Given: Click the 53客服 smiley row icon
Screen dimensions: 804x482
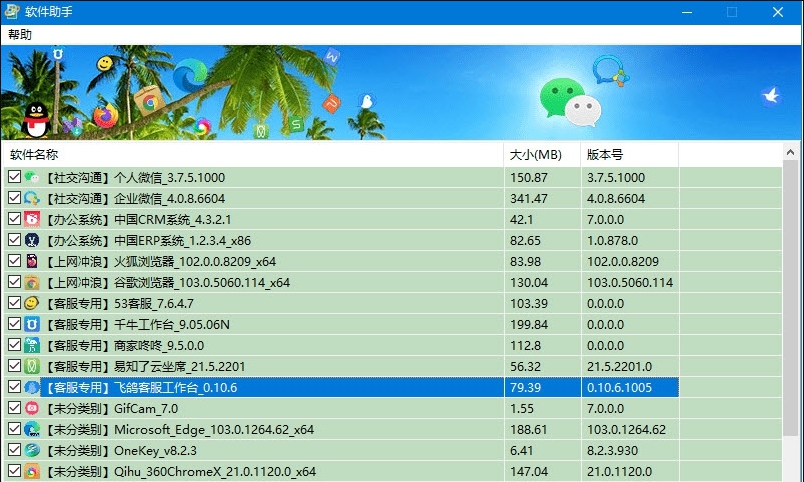Looking at the screenshot, I should point(32,304).
